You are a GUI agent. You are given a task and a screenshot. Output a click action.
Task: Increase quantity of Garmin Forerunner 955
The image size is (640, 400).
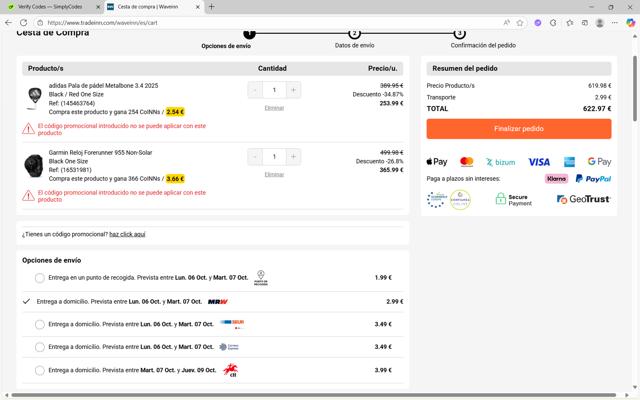click(293, 157)
